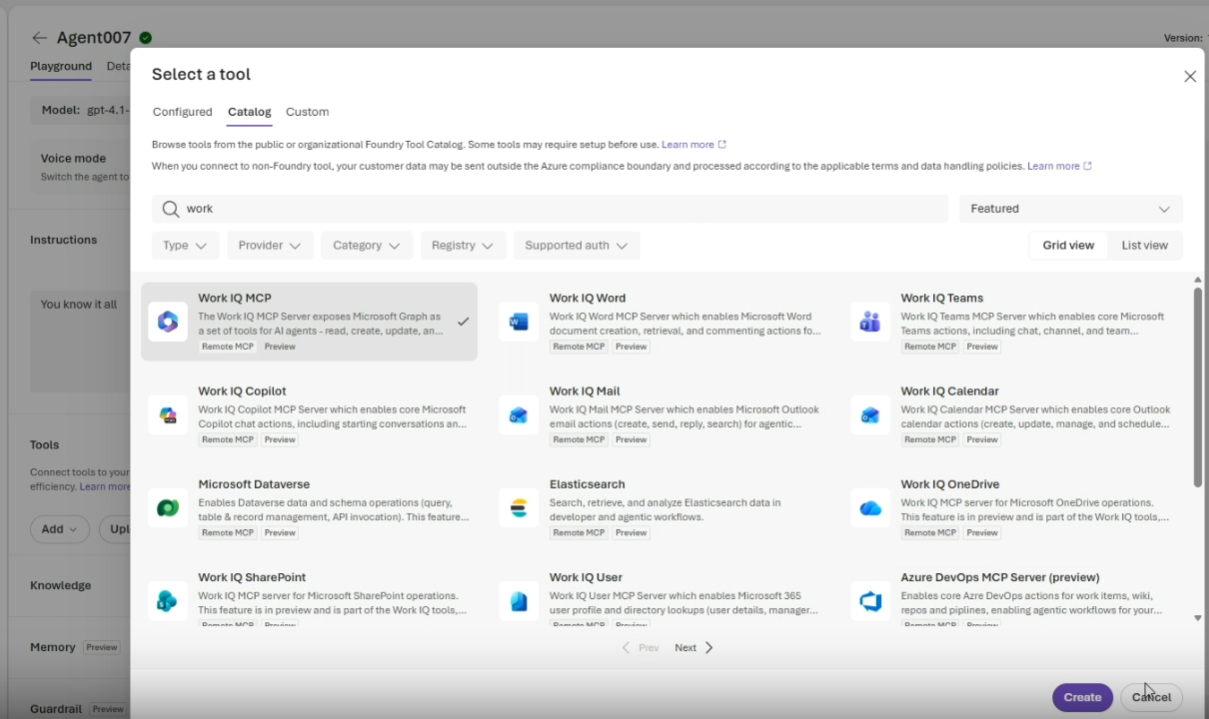Go to Prev page of results
The width and height of the screenshot is (1209, 719).
(x=640, y=648)
